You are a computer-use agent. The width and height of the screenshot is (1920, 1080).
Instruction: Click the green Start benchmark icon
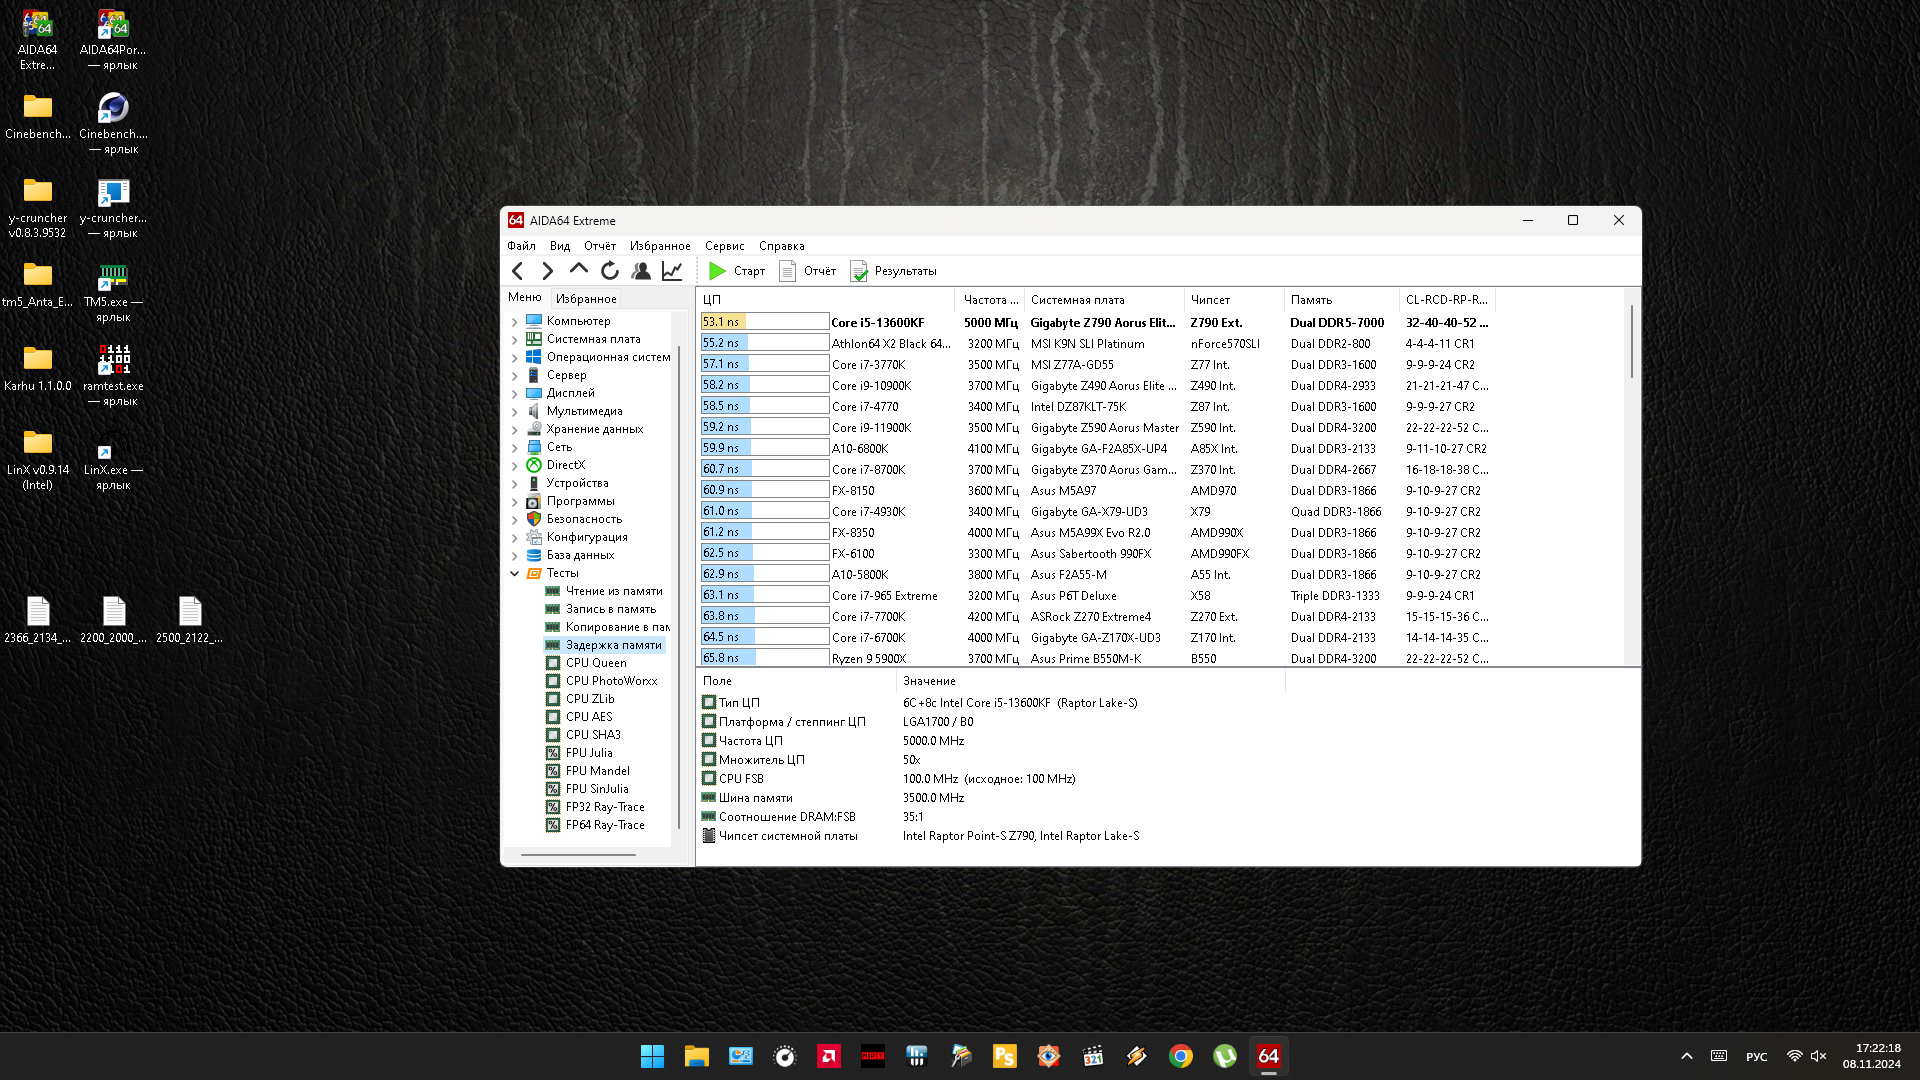pyautogui.click(x=717, y=271)
